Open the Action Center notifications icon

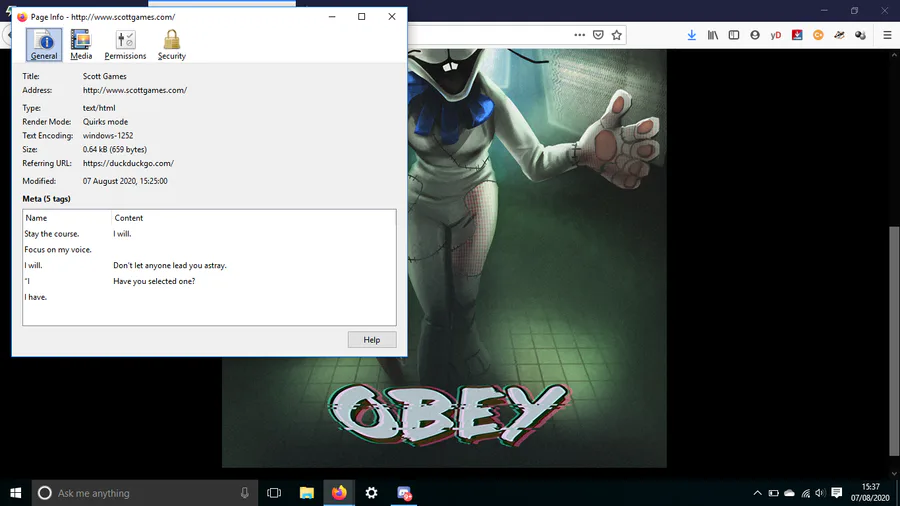point(837,493)
